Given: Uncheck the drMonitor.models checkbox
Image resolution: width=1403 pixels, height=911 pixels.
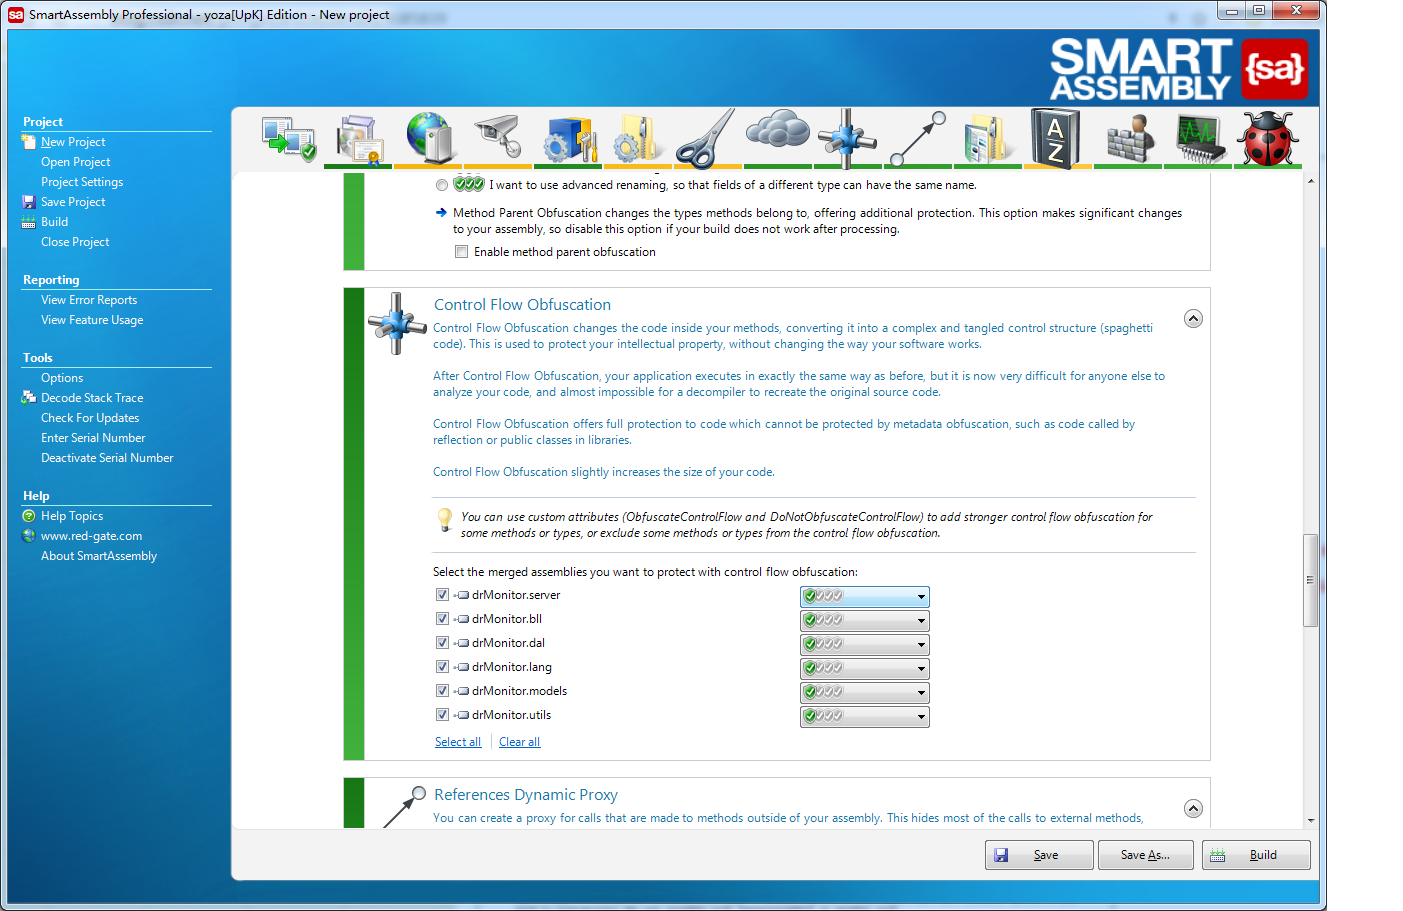Looking at the screenshot, I should click(442, 690).
